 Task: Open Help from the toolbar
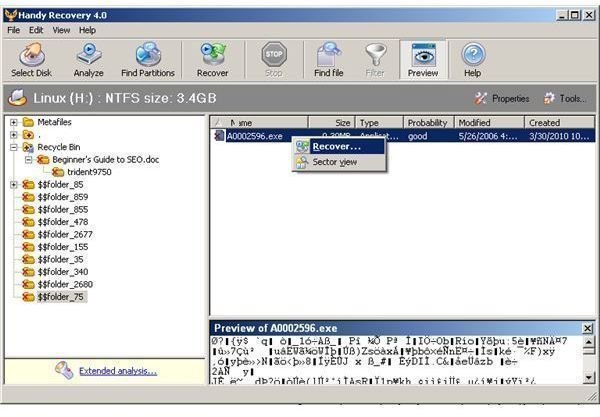(x=473, y=60)
